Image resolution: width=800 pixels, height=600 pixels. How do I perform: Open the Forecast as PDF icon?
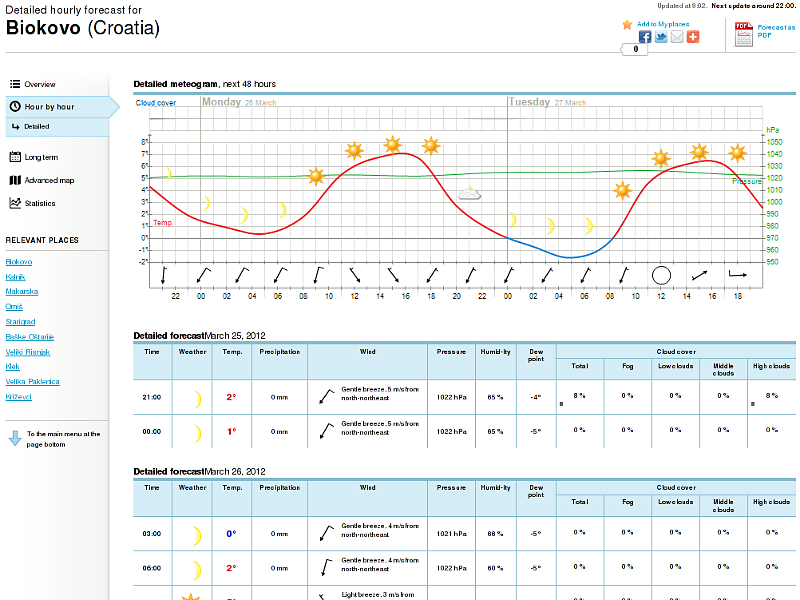(x=744, y=34)
